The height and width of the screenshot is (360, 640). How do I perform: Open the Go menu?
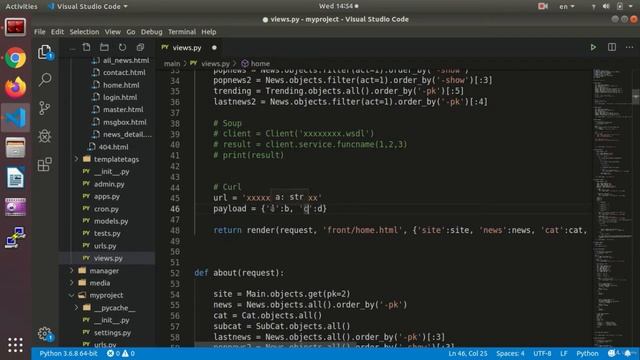click(x=131, y=32)
